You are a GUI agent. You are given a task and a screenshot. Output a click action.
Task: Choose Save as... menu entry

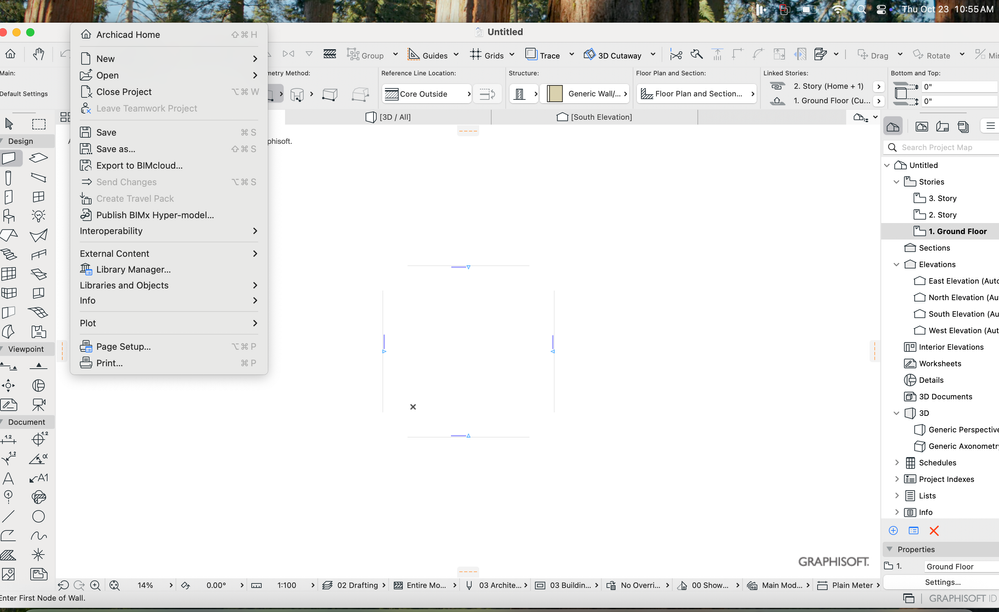(168, 149)
